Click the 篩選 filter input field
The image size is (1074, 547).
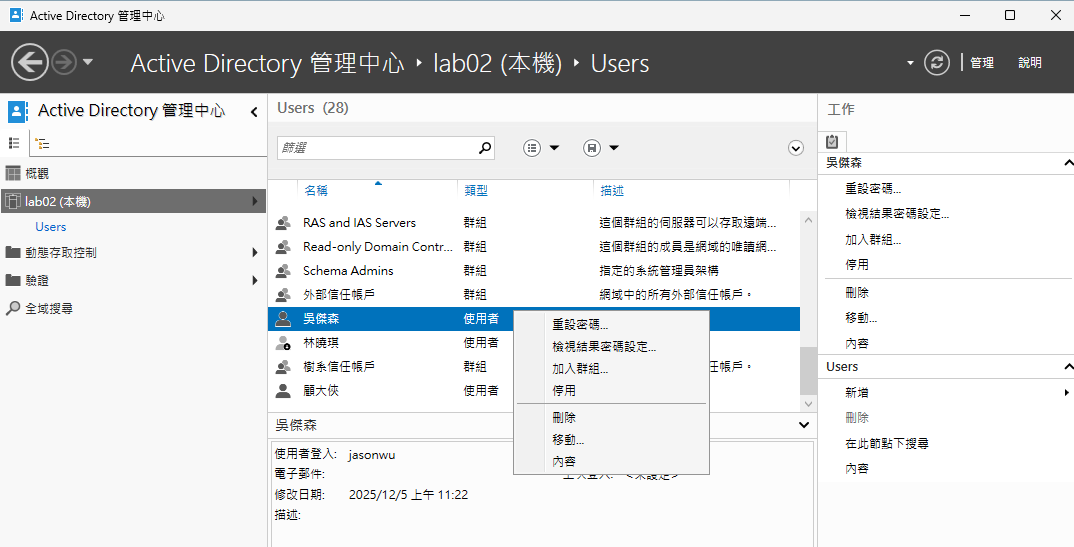point(377,148)
